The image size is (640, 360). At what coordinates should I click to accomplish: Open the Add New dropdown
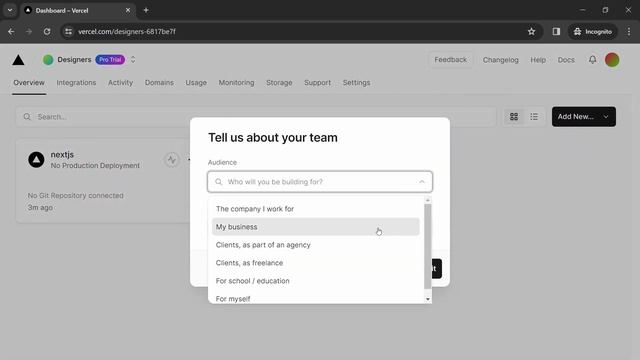pyautogui.click(x=584, y=117)
